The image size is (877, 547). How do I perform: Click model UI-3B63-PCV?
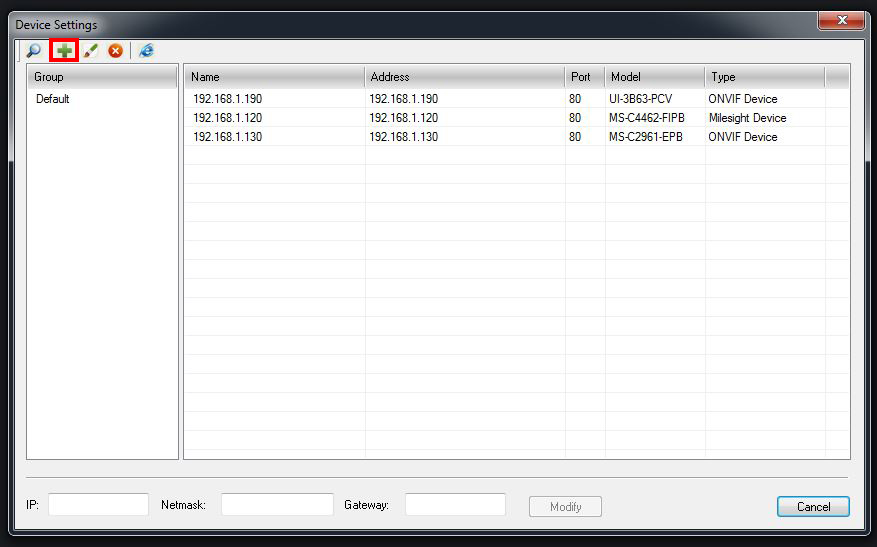(x=640, y=99)
